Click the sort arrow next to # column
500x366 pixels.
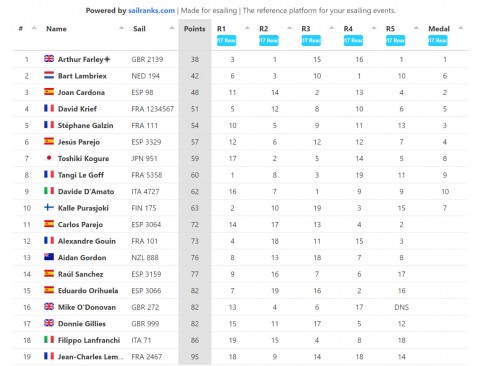point(34,28)
